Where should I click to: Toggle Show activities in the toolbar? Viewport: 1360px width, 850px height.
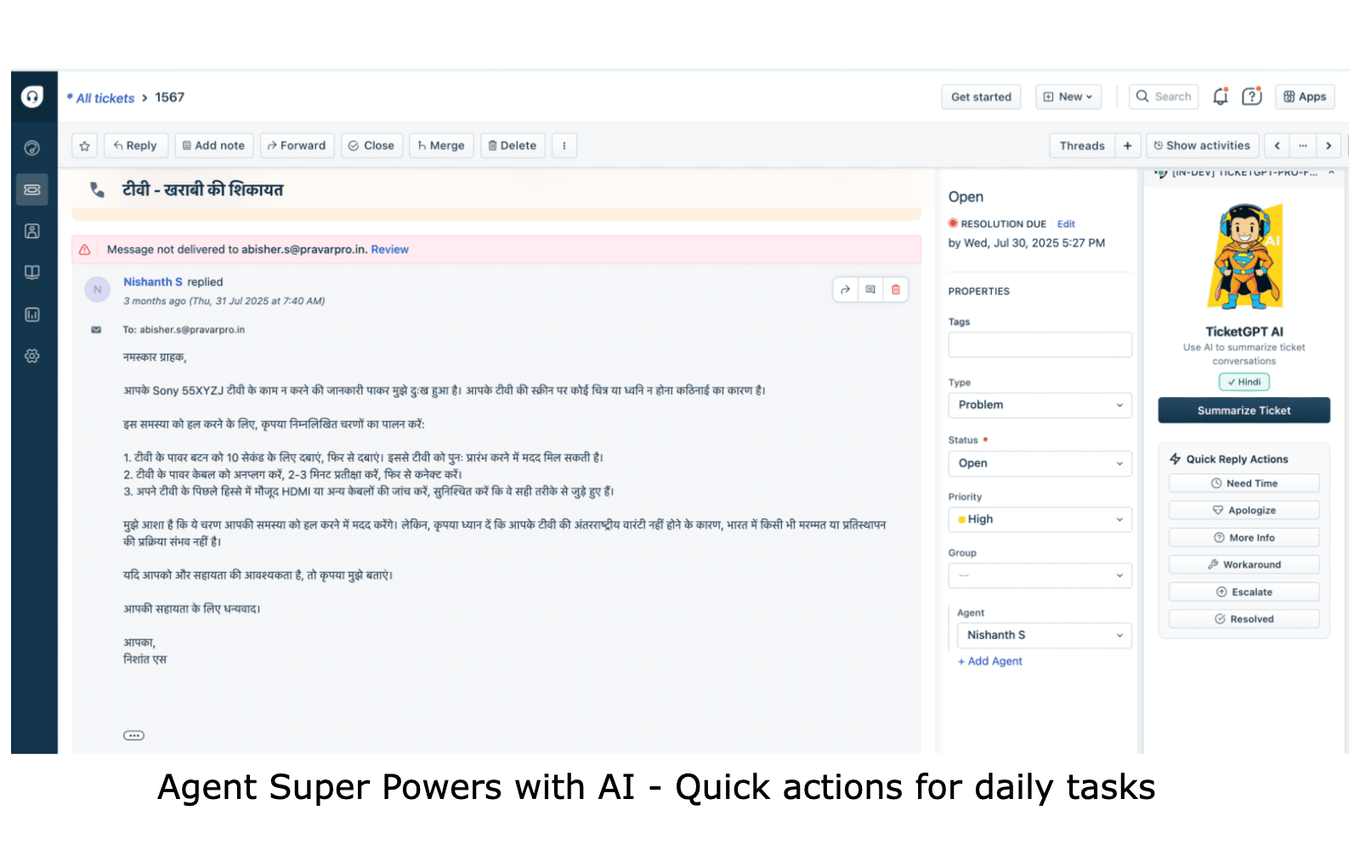(1201, 146)
